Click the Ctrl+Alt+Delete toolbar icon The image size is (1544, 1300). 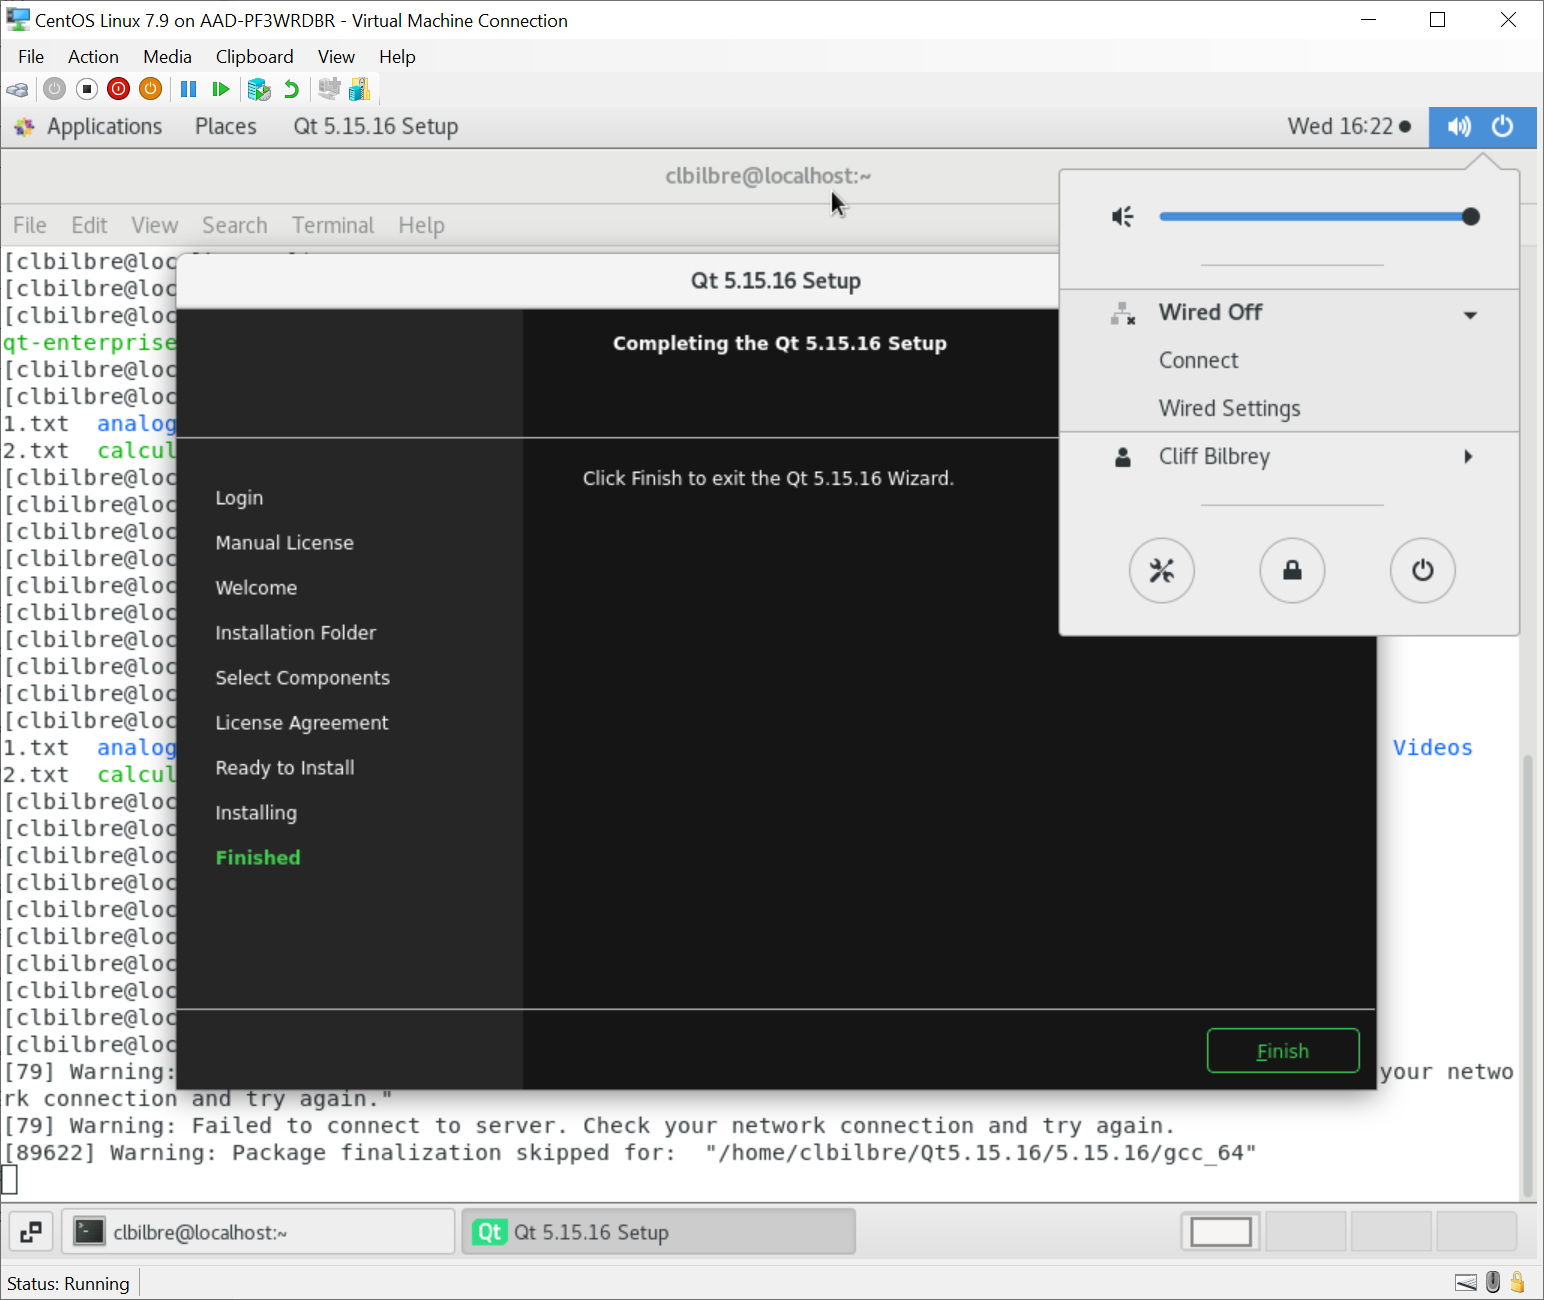click(18, 90)
